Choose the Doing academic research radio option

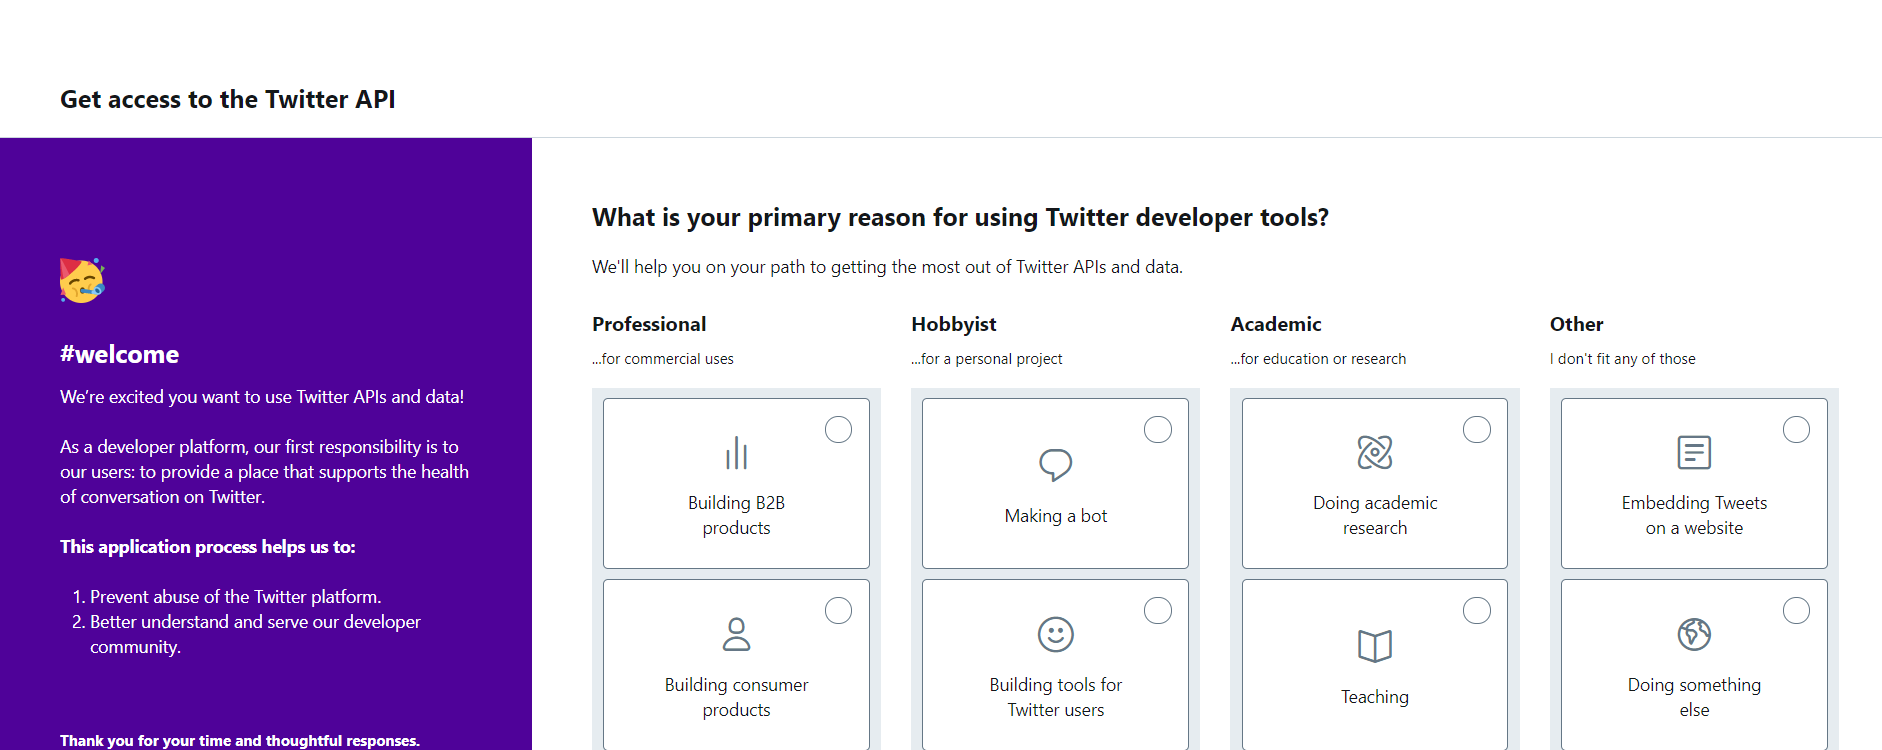pos(1477,430)
